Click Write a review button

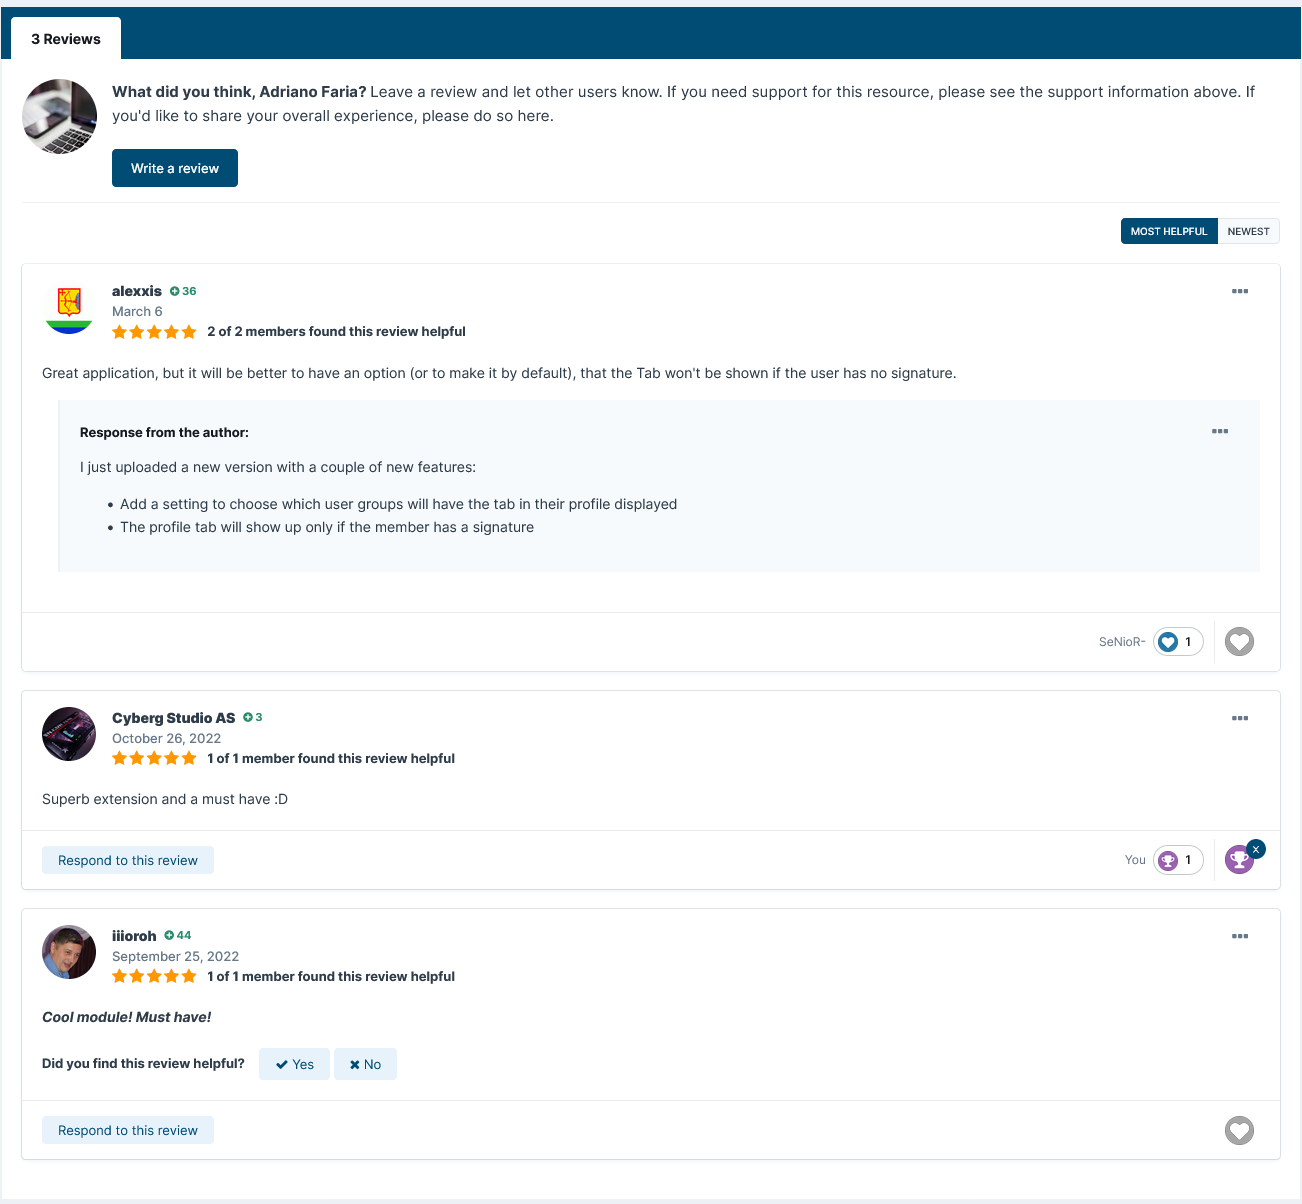pos(175,168)
